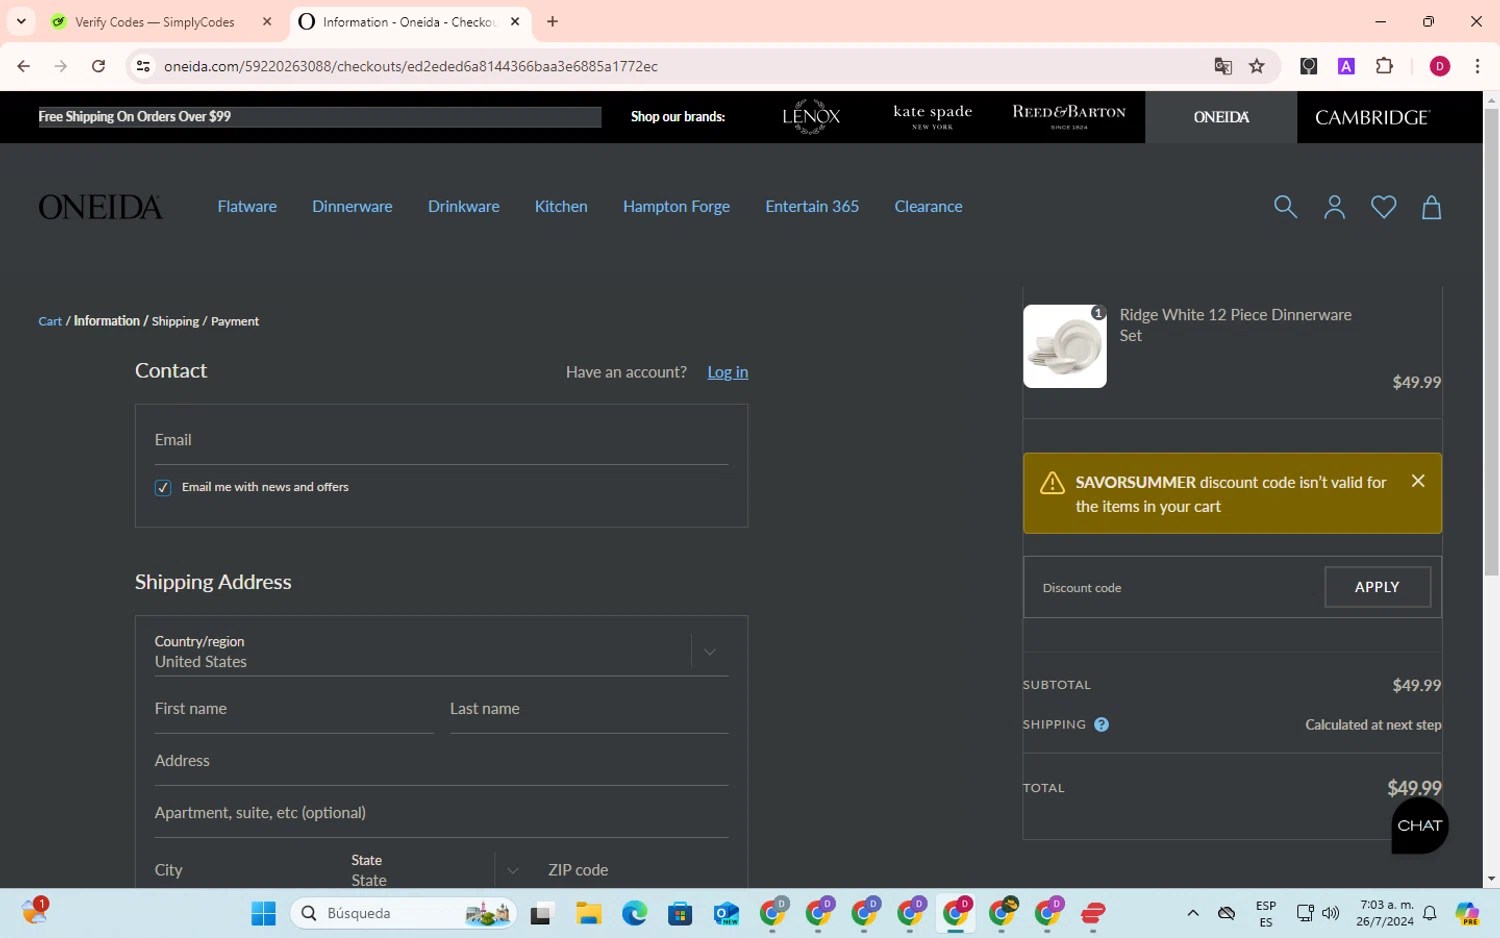Click the City field
Image resolution: width=1500 pixels, height=938 pixels.
[245, 870]
